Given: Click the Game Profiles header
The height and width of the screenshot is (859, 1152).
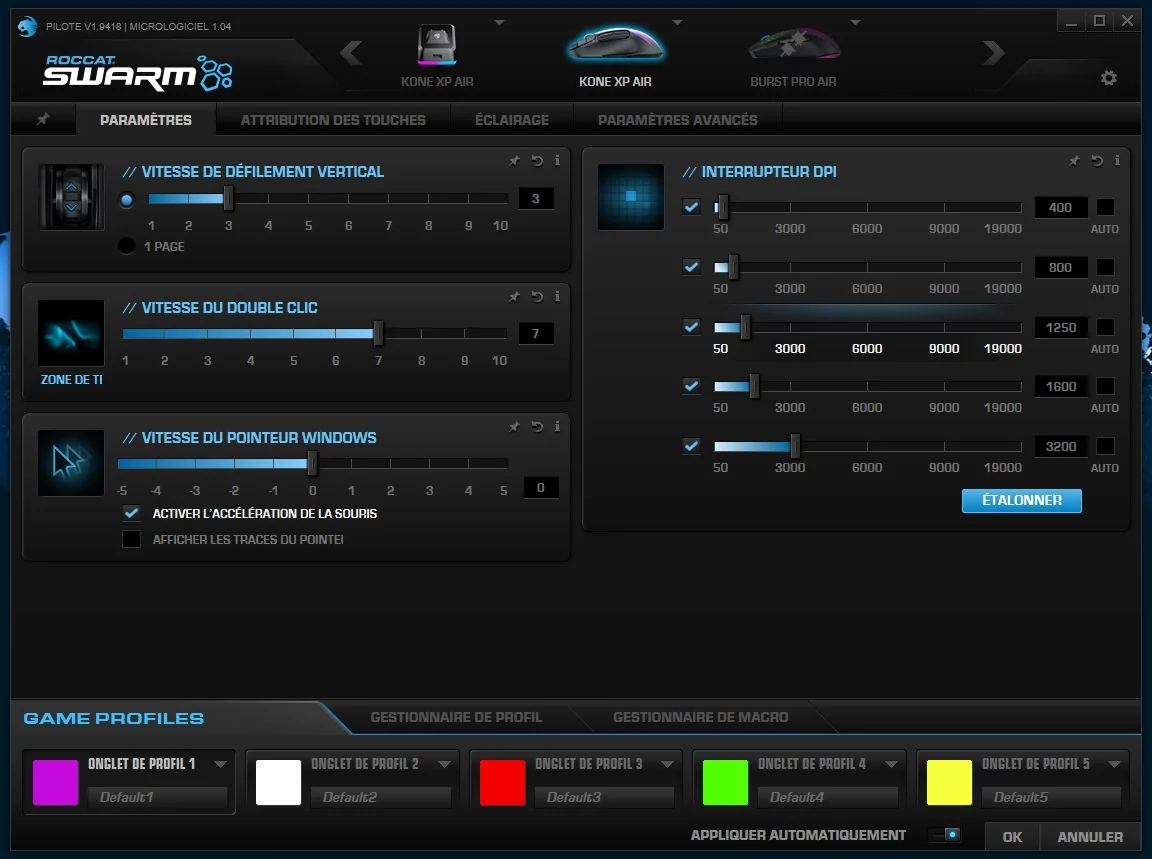Looking at the screenshot, I should tap(113, 718).
